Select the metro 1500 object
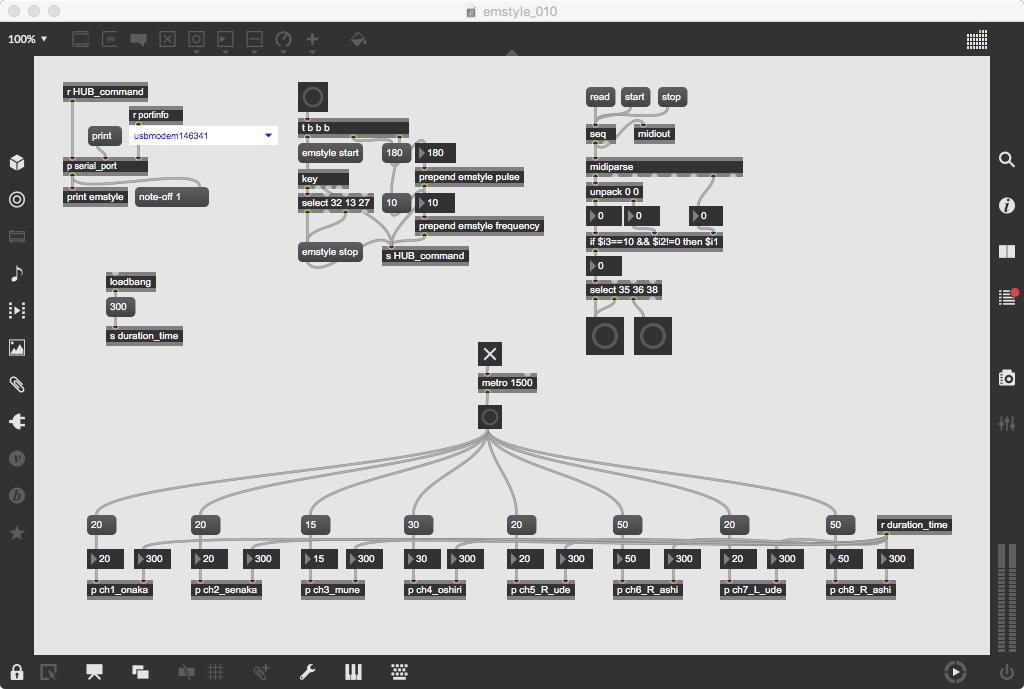The width and height of the screenshot is (1024, 689). point(507,383)
